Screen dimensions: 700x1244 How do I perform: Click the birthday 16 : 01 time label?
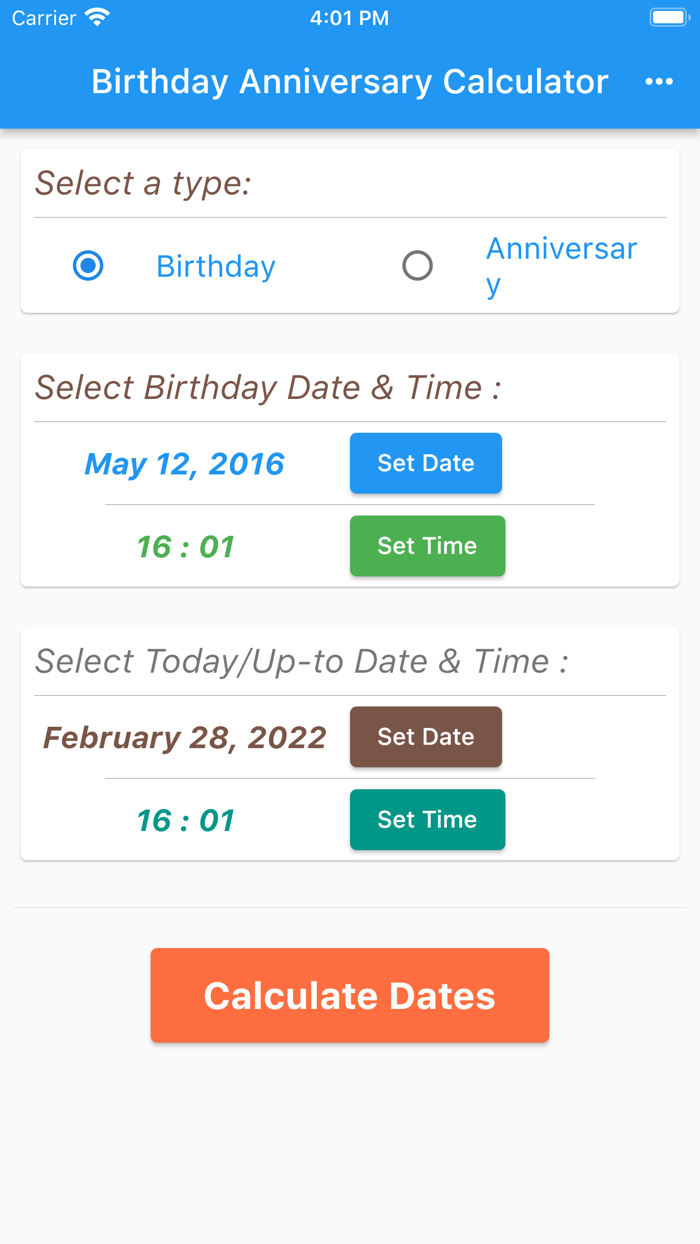(x=184, y=546)
